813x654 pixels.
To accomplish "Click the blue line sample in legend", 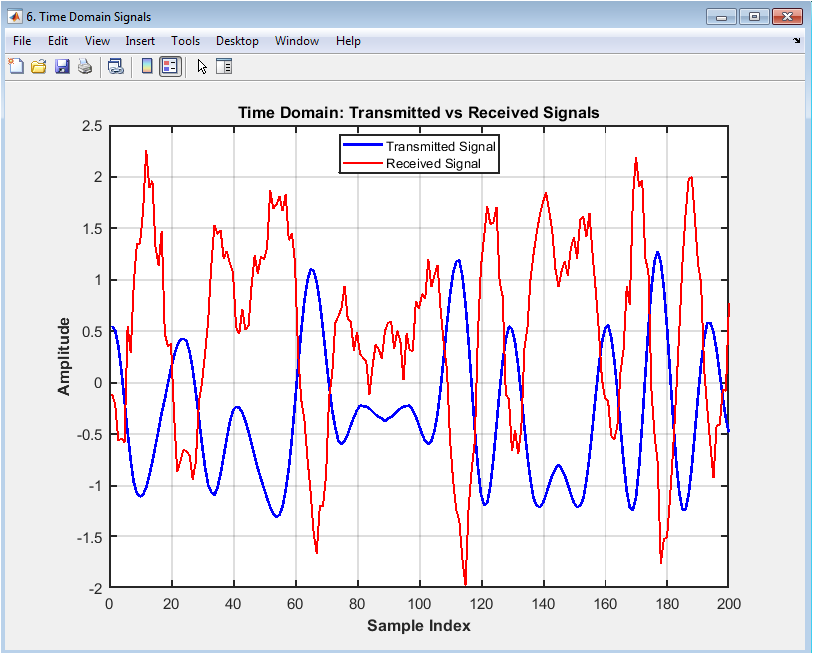I will click(363, 147).
